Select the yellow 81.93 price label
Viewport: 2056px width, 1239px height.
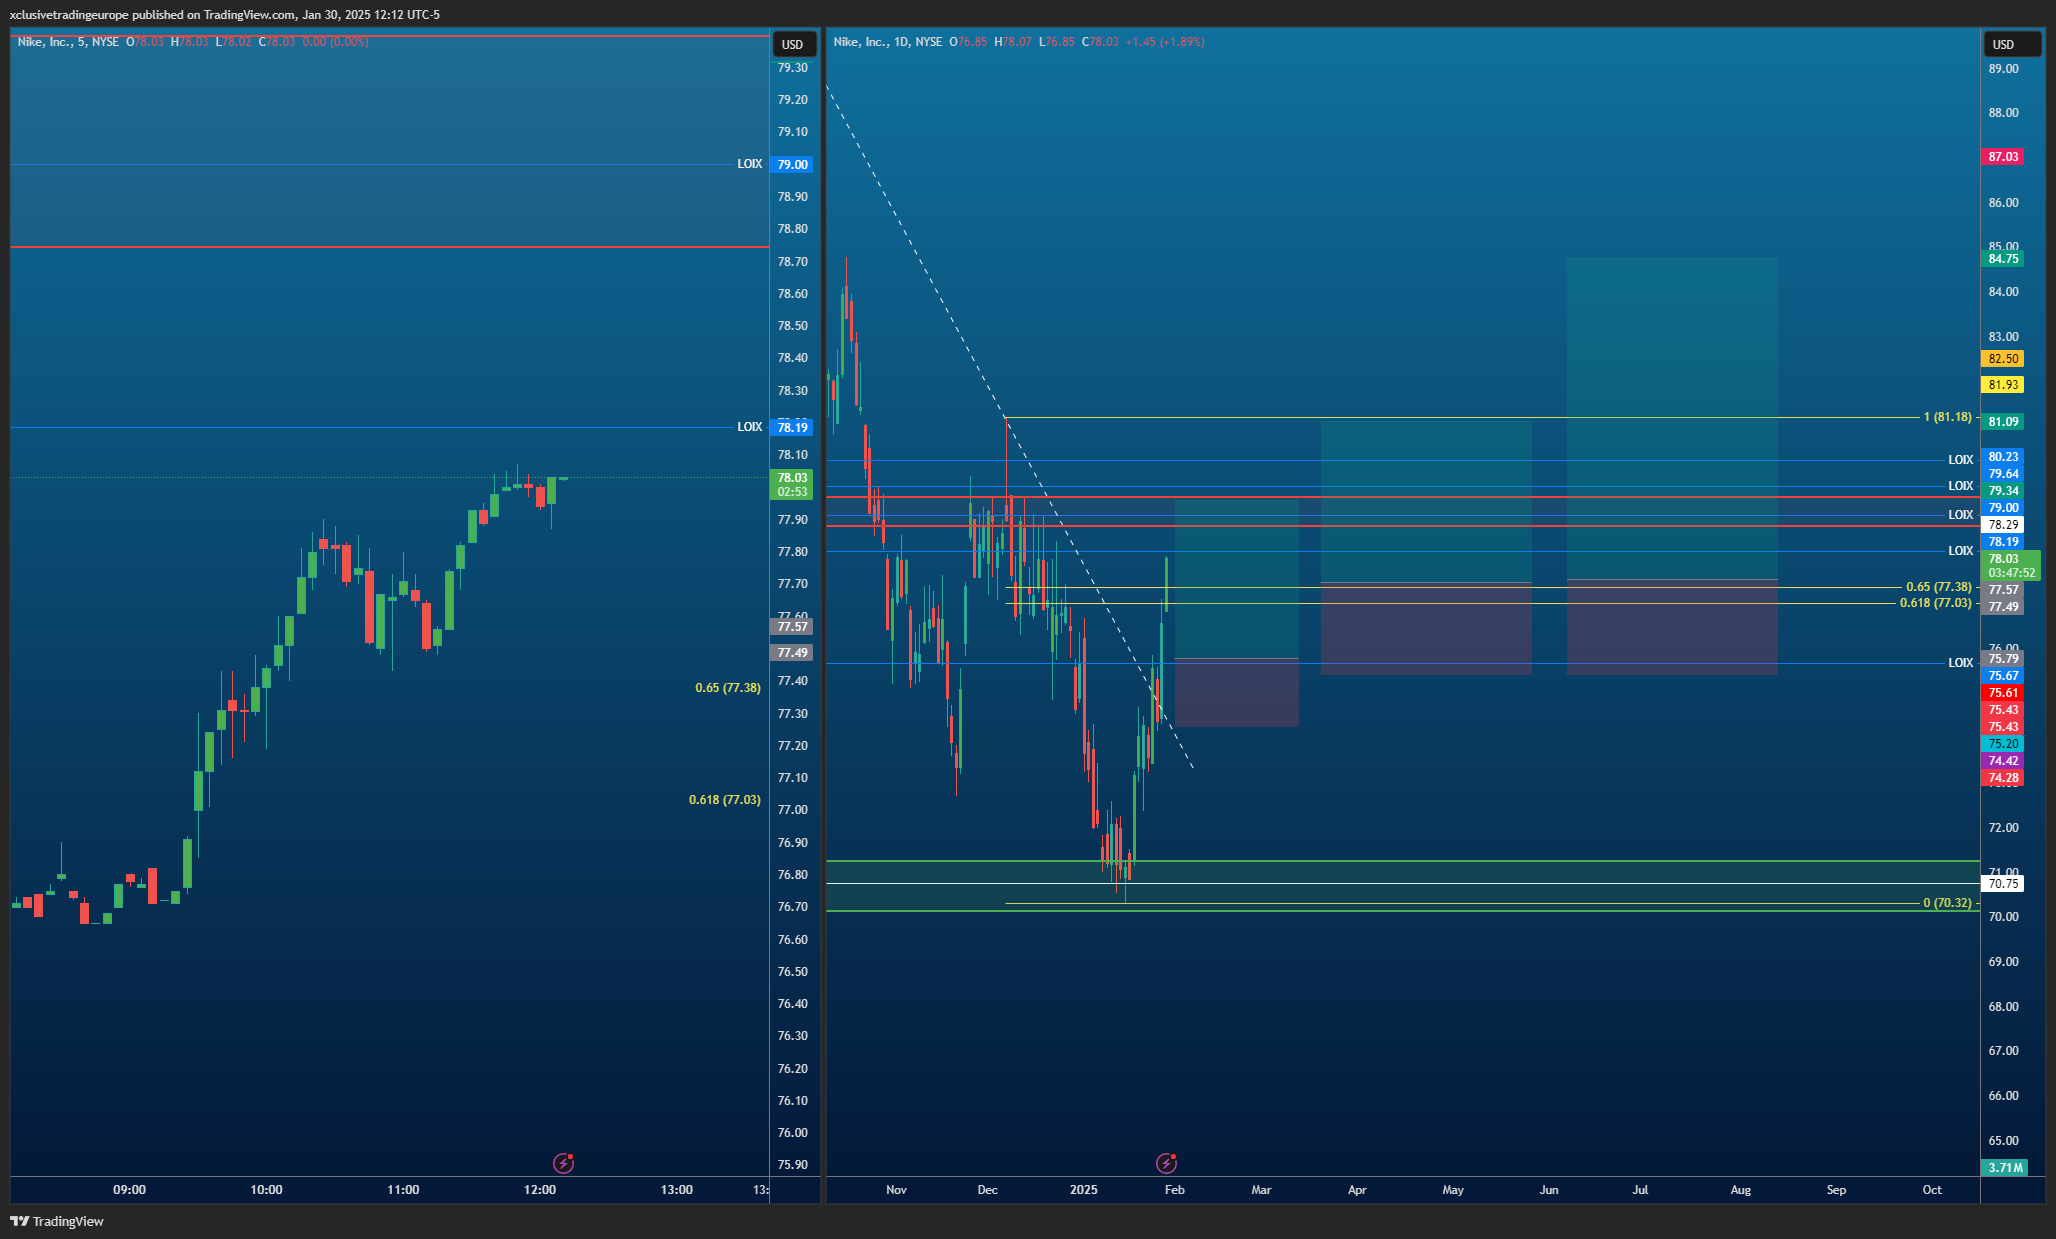click(x=2003, y=385)
